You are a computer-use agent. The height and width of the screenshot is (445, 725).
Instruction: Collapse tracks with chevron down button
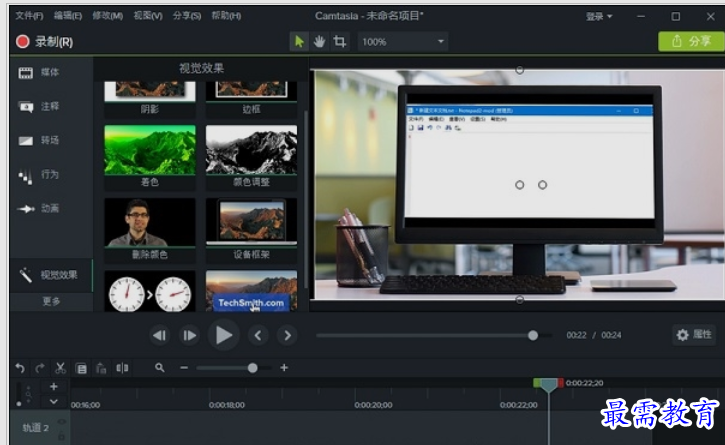click(54, 402)
